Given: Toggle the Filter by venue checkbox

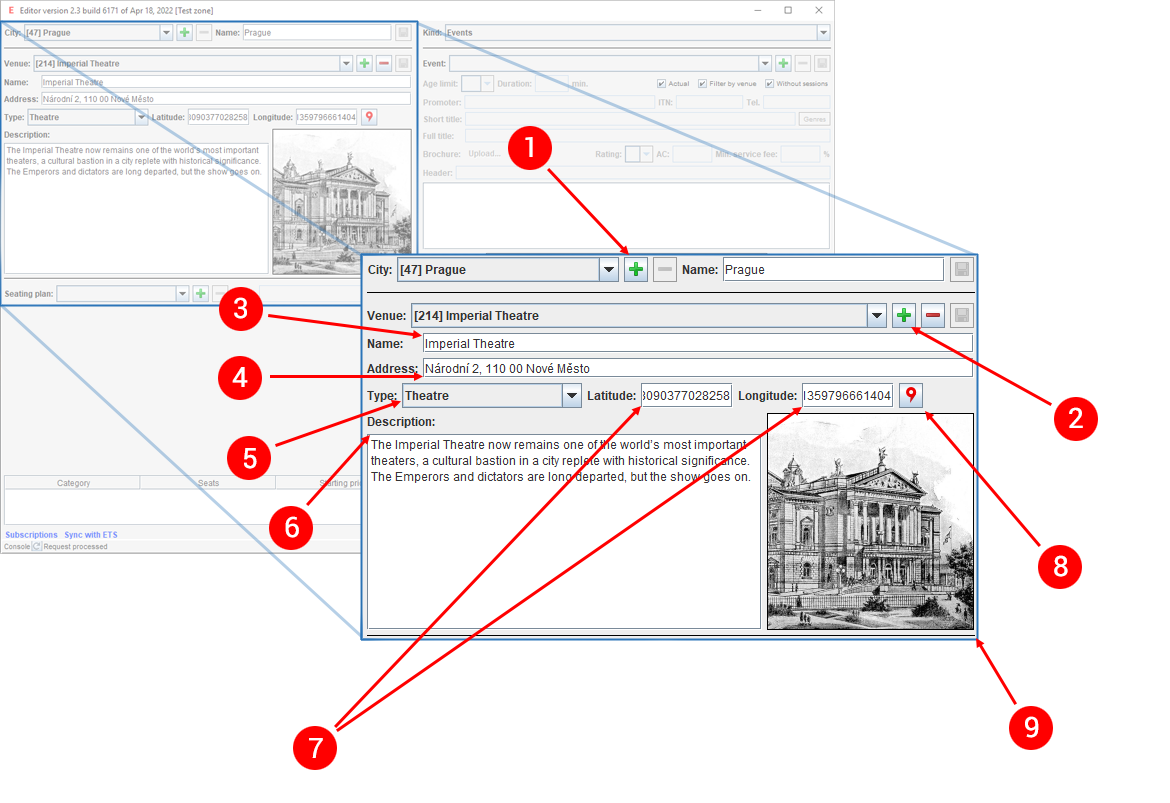Looking at the screenshot, I should tap(702, 84).
